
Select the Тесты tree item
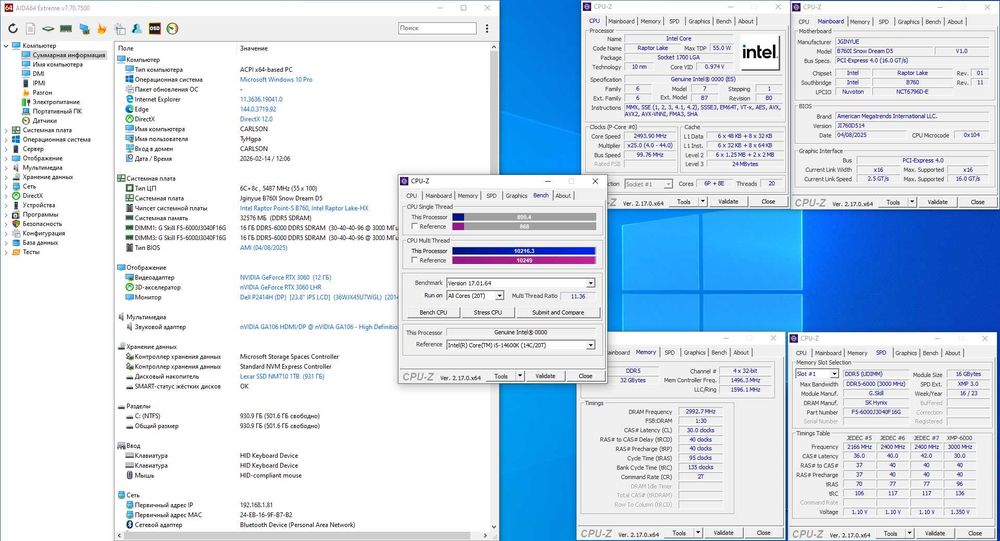pyautogui.click(x=31, y=252)
